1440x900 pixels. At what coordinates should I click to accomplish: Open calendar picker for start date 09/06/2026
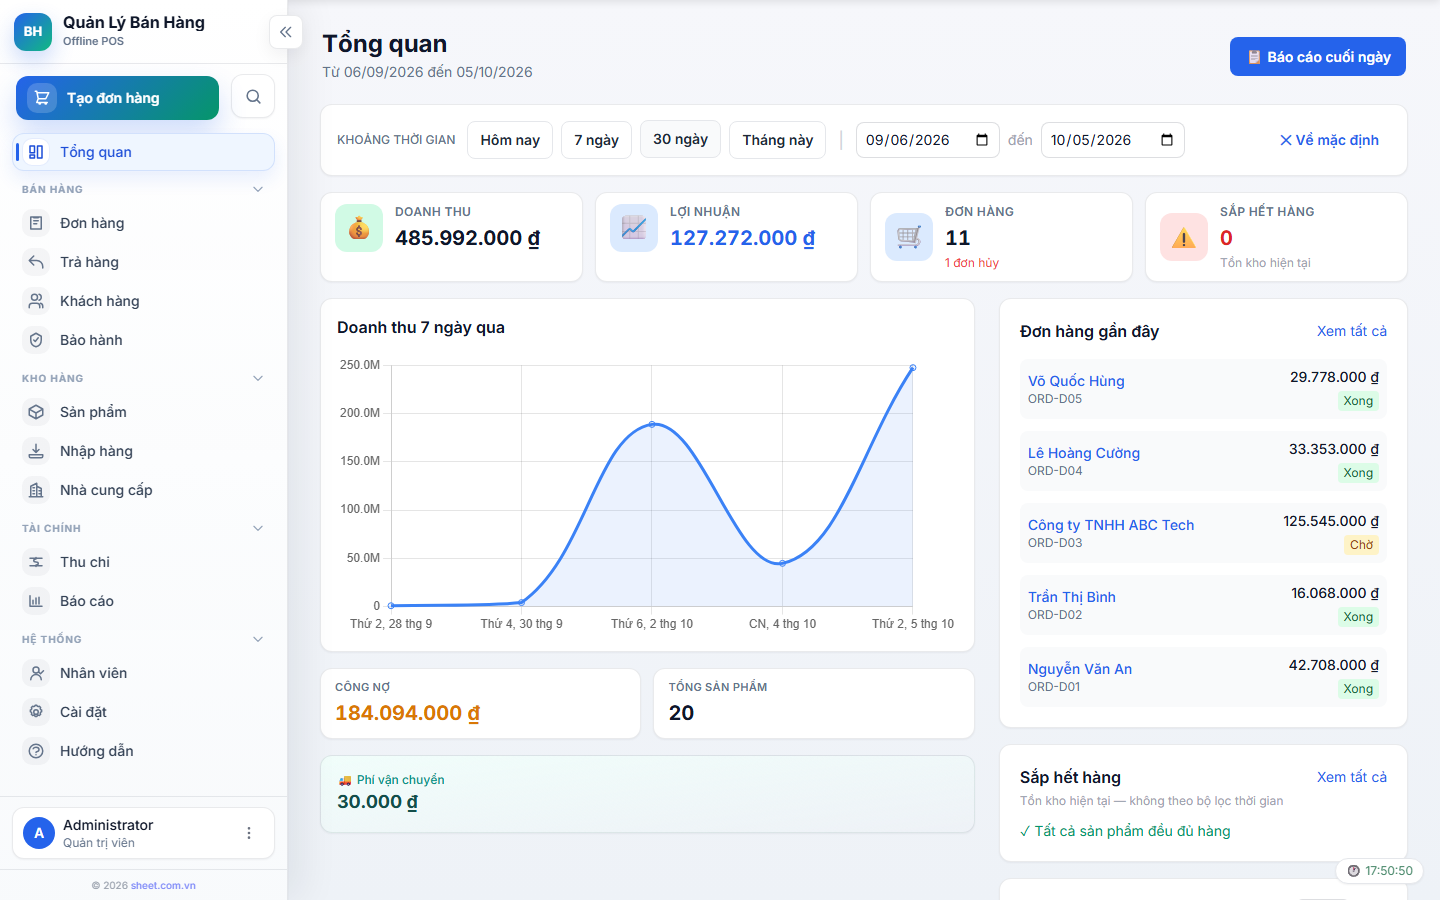click(x=982, y=140)
